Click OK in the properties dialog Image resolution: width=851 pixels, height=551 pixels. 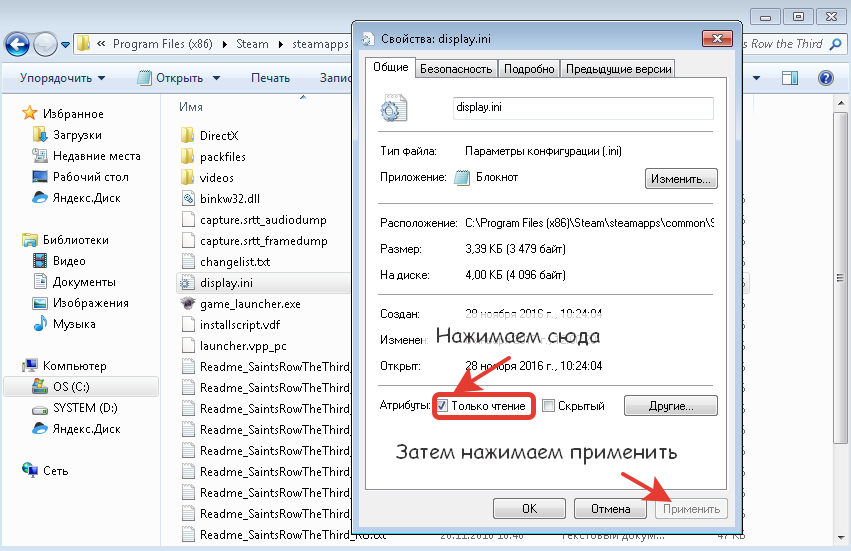[529, 509]
